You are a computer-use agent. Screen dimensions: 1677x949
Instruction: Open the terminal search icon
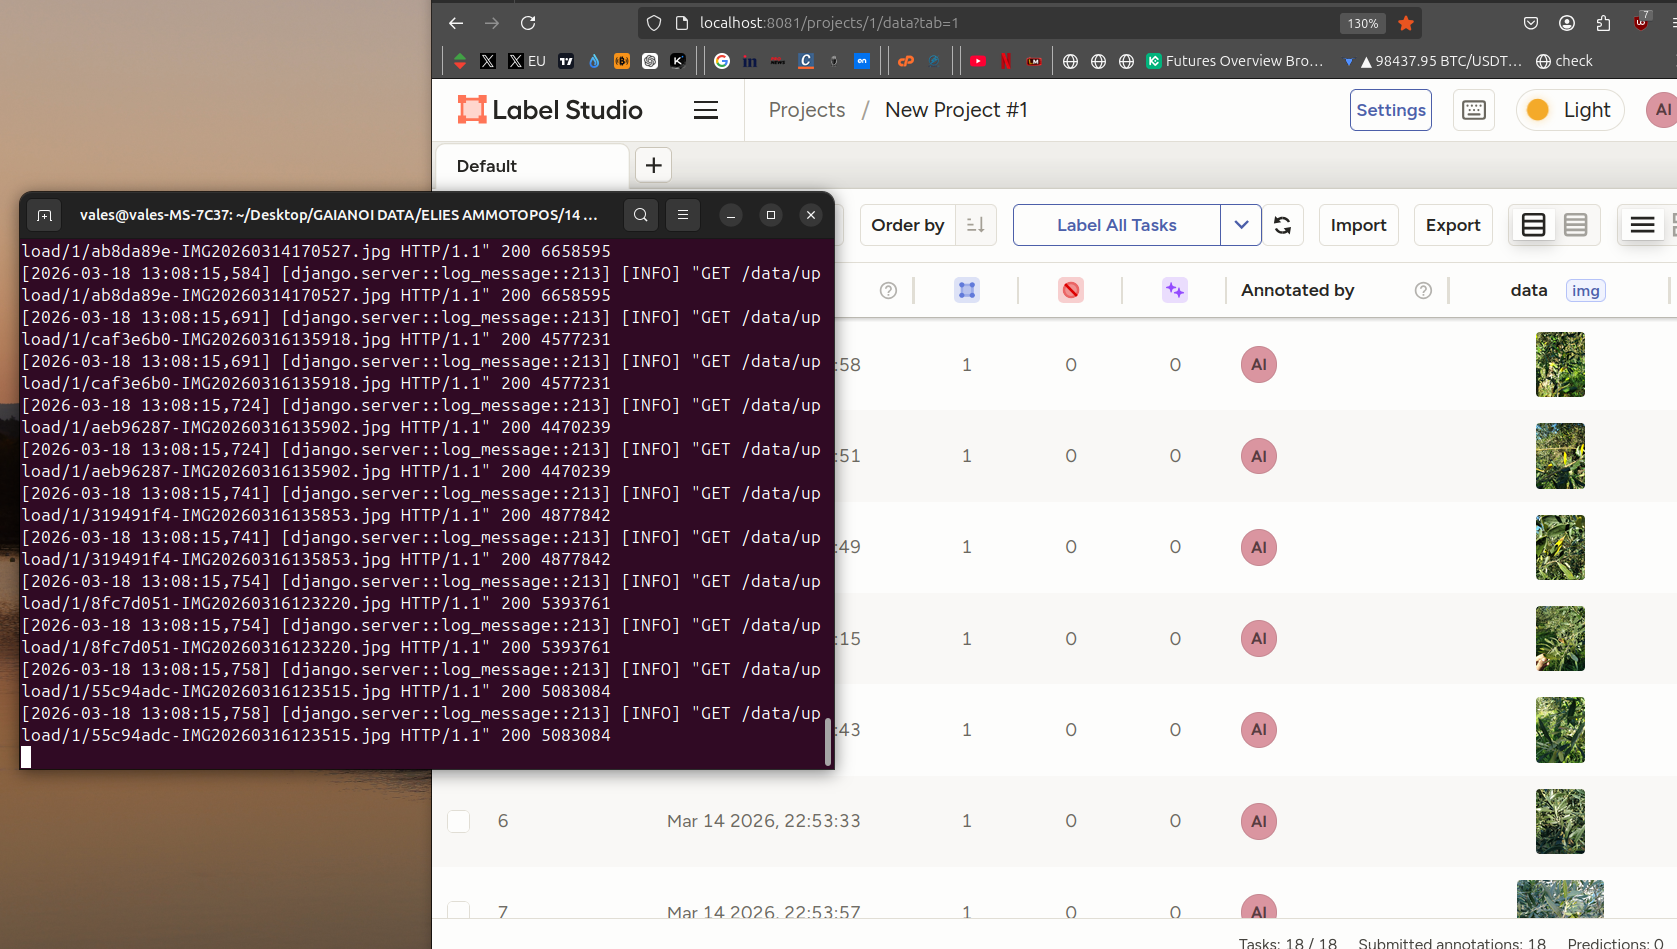pos(641,215)
